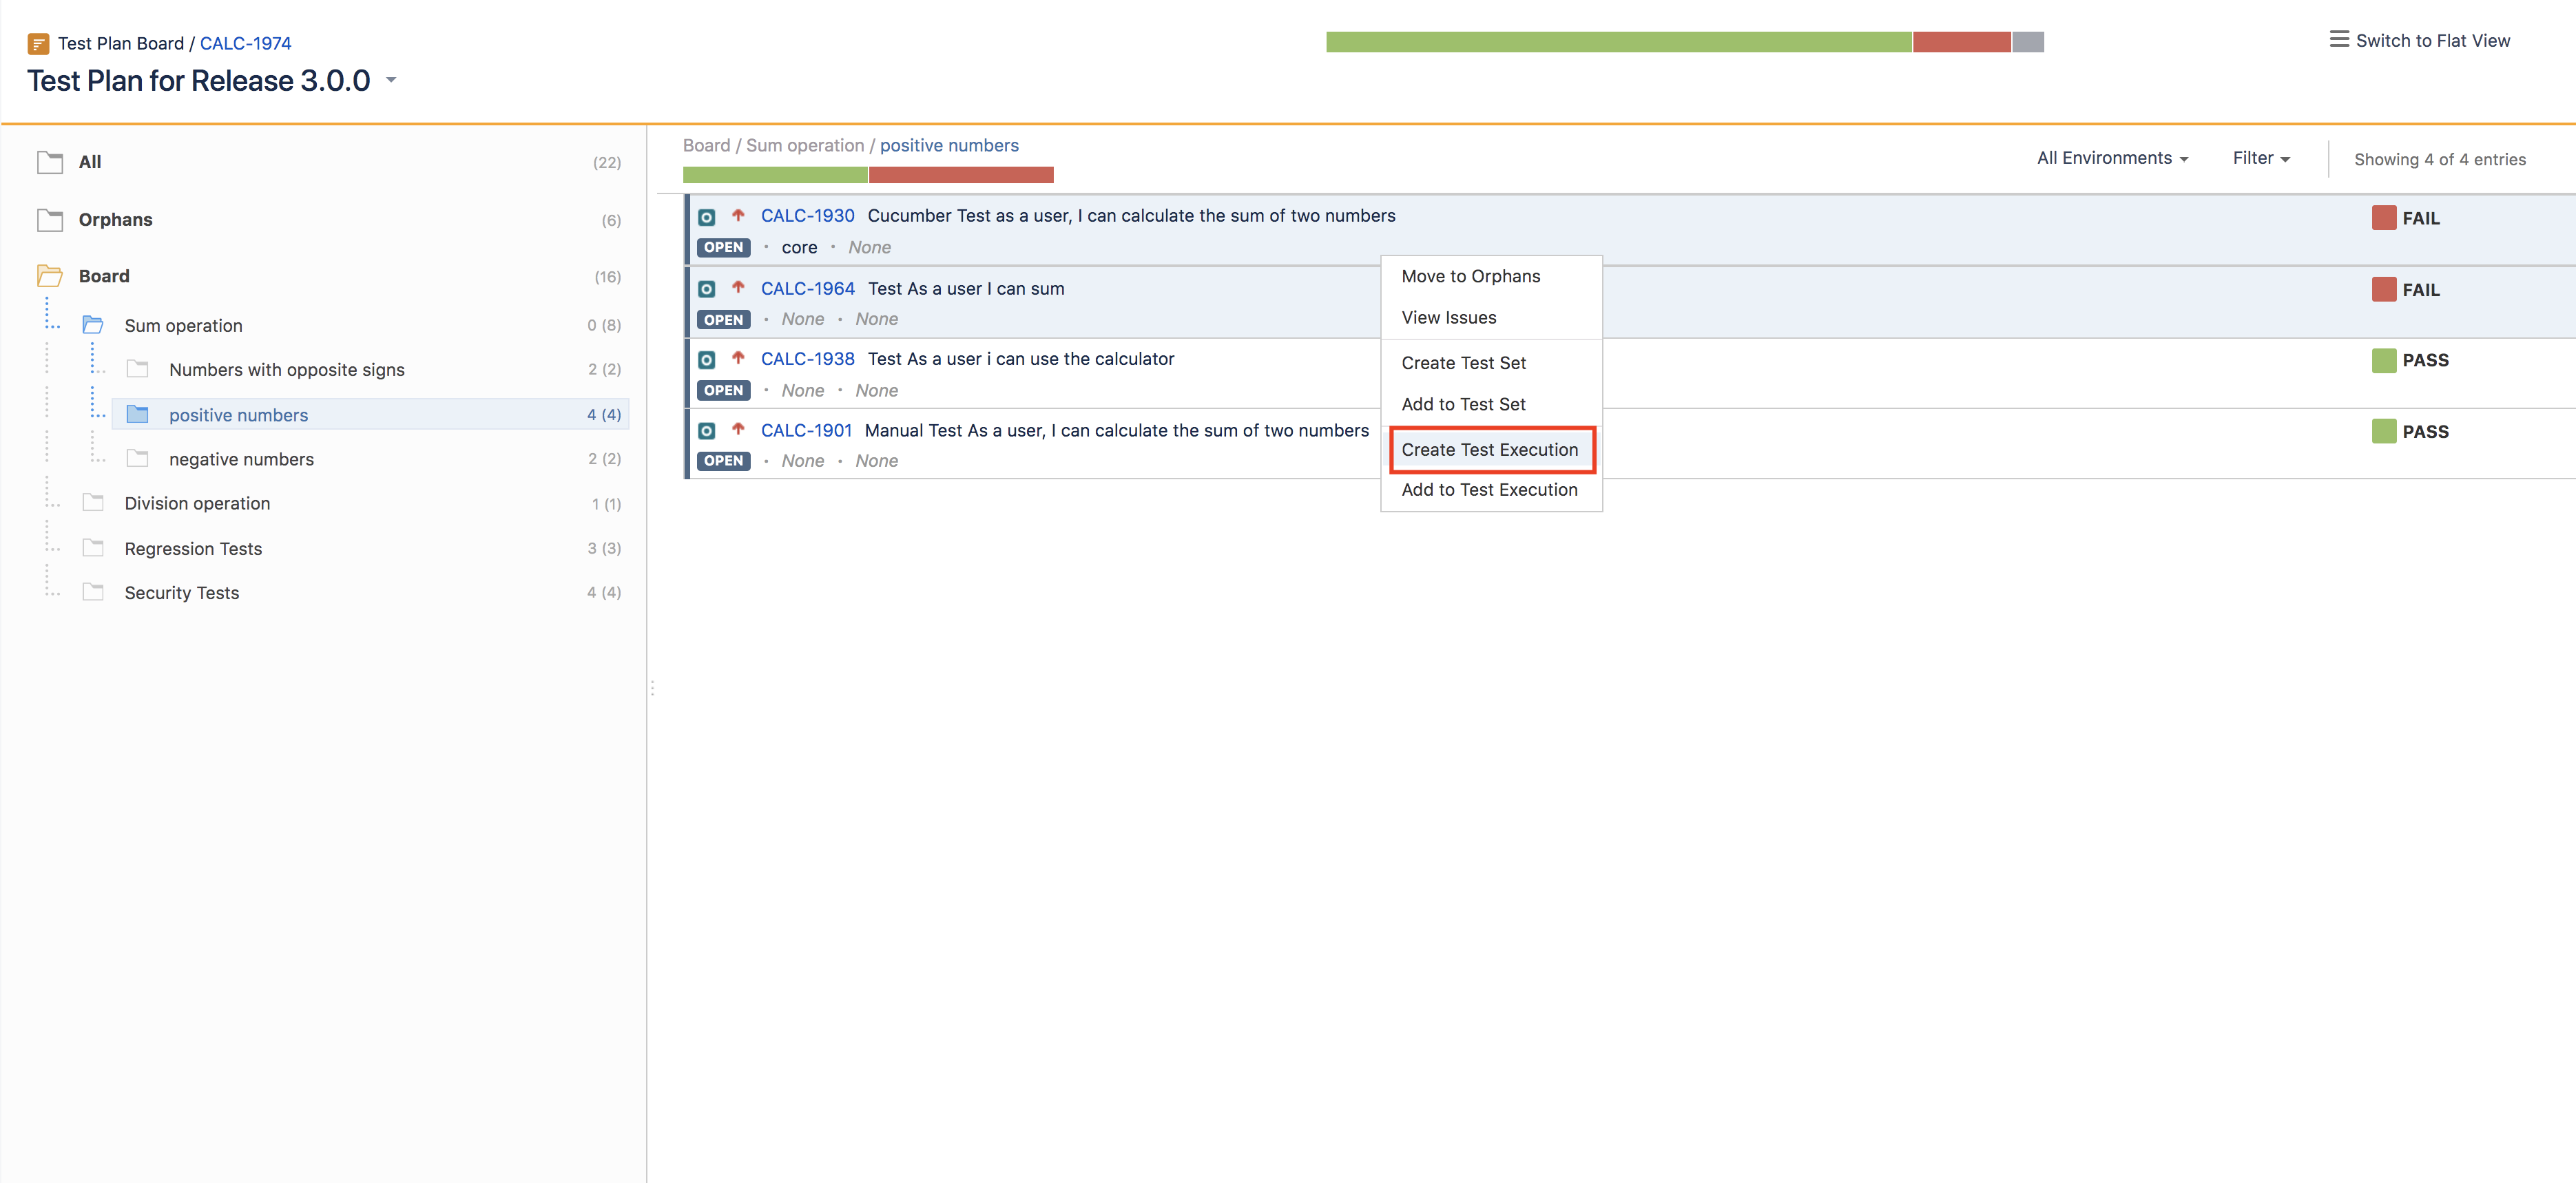This screenshot has width=2576, height=1183.
Task: Open the CALC-1930 issue link
Action: 807,216
